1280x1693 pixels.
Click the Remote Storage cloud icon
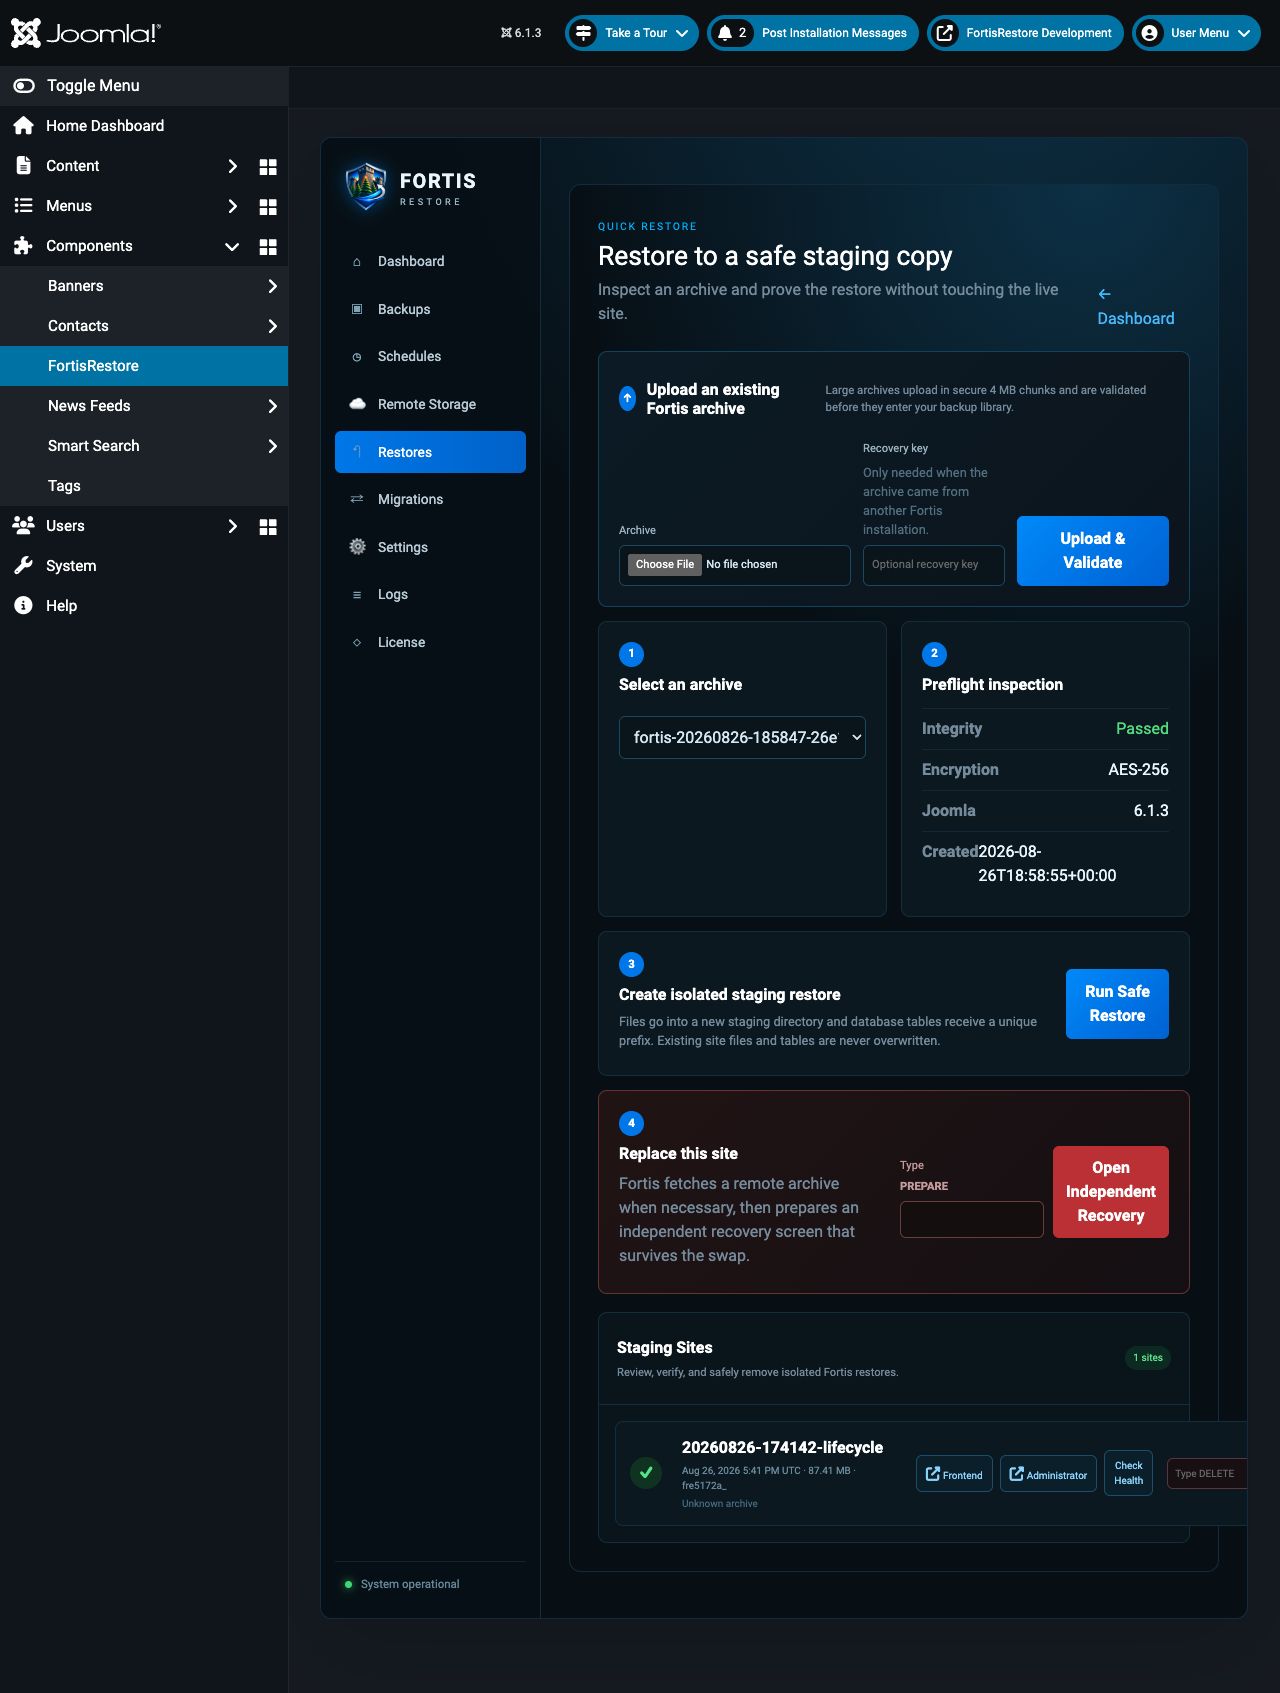pos(357,404)
